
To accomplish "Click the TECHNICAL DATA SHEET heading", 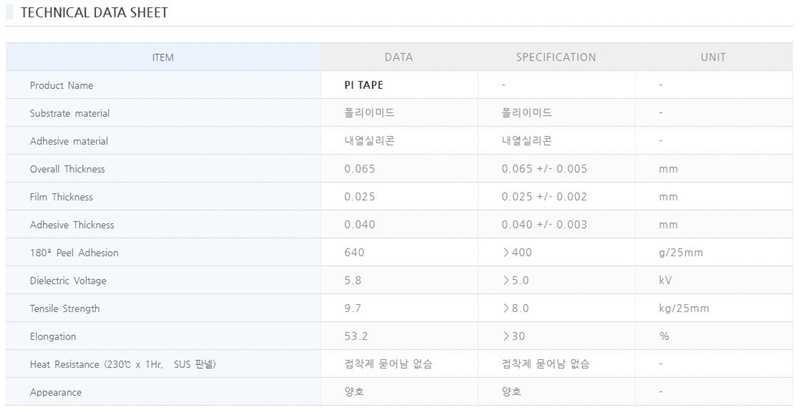I will tap(95, 13).
